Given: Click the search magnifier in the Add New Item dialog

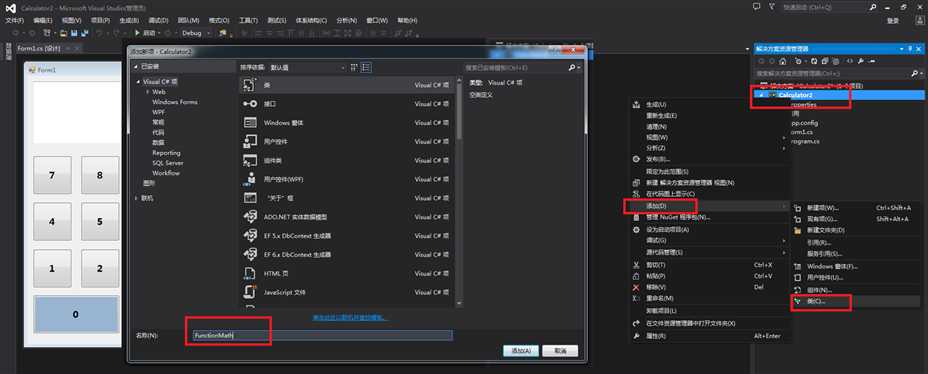Looking at the screenshot, I should (x=572, y=67).
